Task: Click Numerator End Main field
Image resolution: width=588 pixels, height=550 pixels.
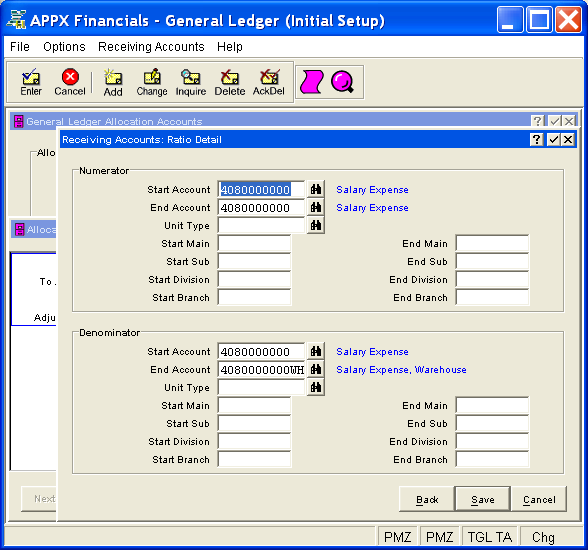Action: 492,243
